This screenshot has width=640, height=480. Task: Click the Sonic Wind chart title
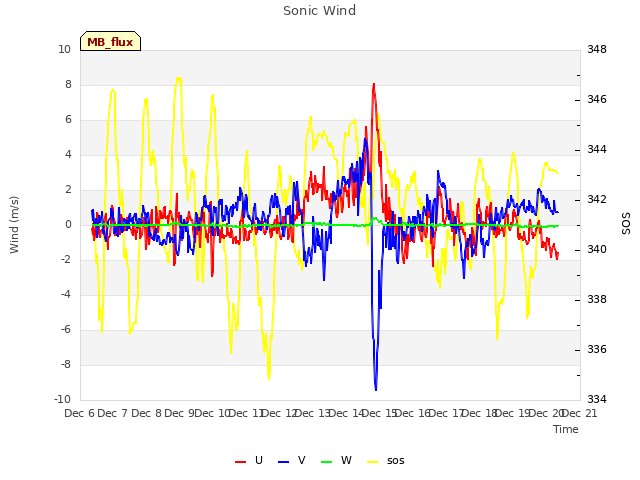click(320, 11)
